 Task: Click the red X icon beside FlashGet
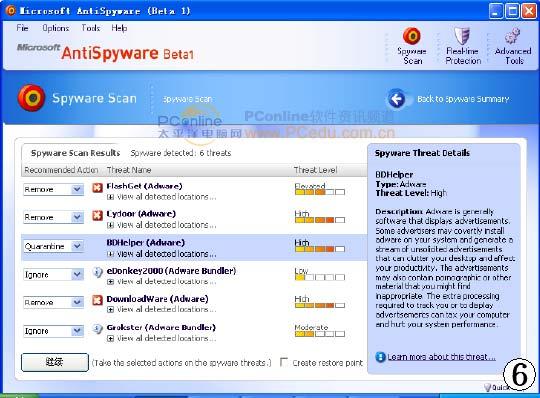click(97, 188)
